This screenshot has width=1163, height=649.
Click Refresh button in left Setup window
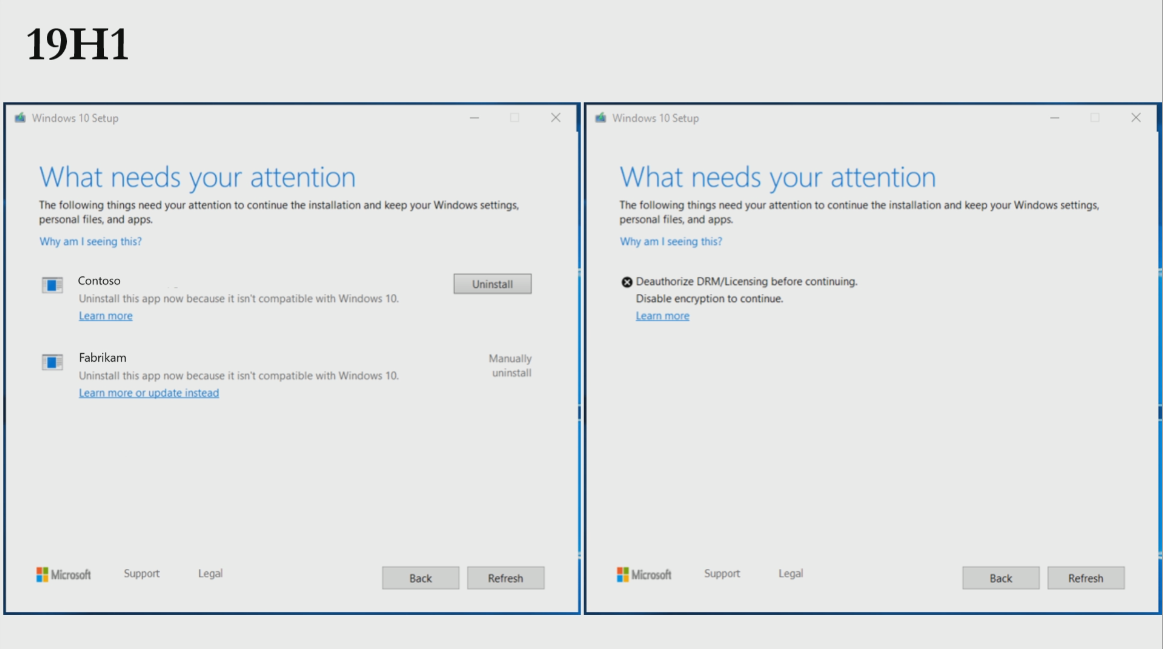point(506,578)
